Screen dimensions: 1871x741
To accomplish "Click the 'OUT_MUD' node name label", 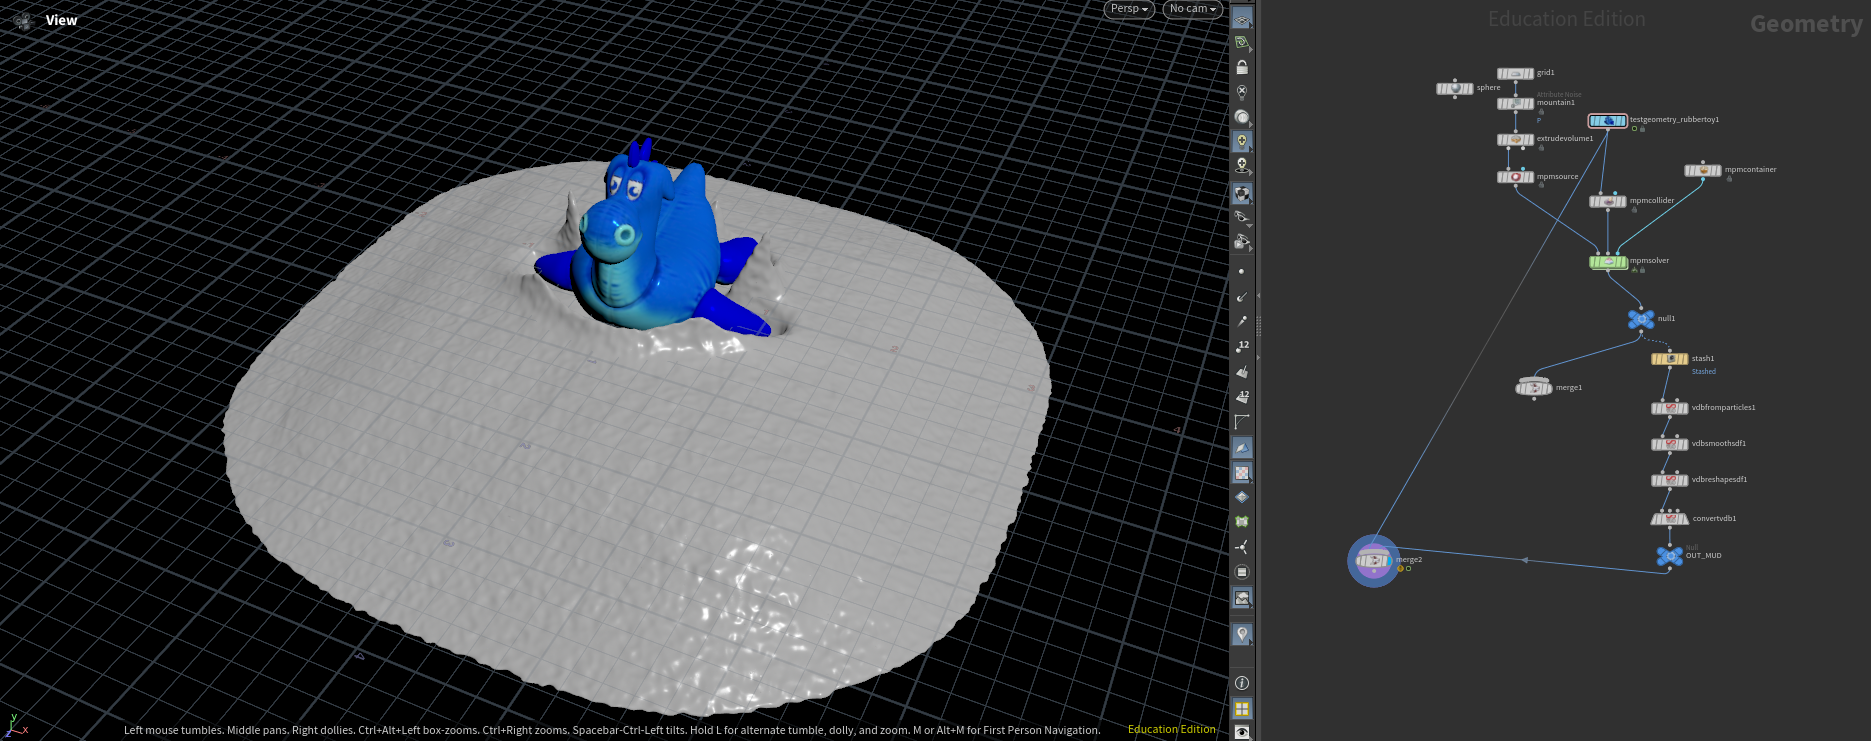I will pyautogui.click(x=1704, y=556).
